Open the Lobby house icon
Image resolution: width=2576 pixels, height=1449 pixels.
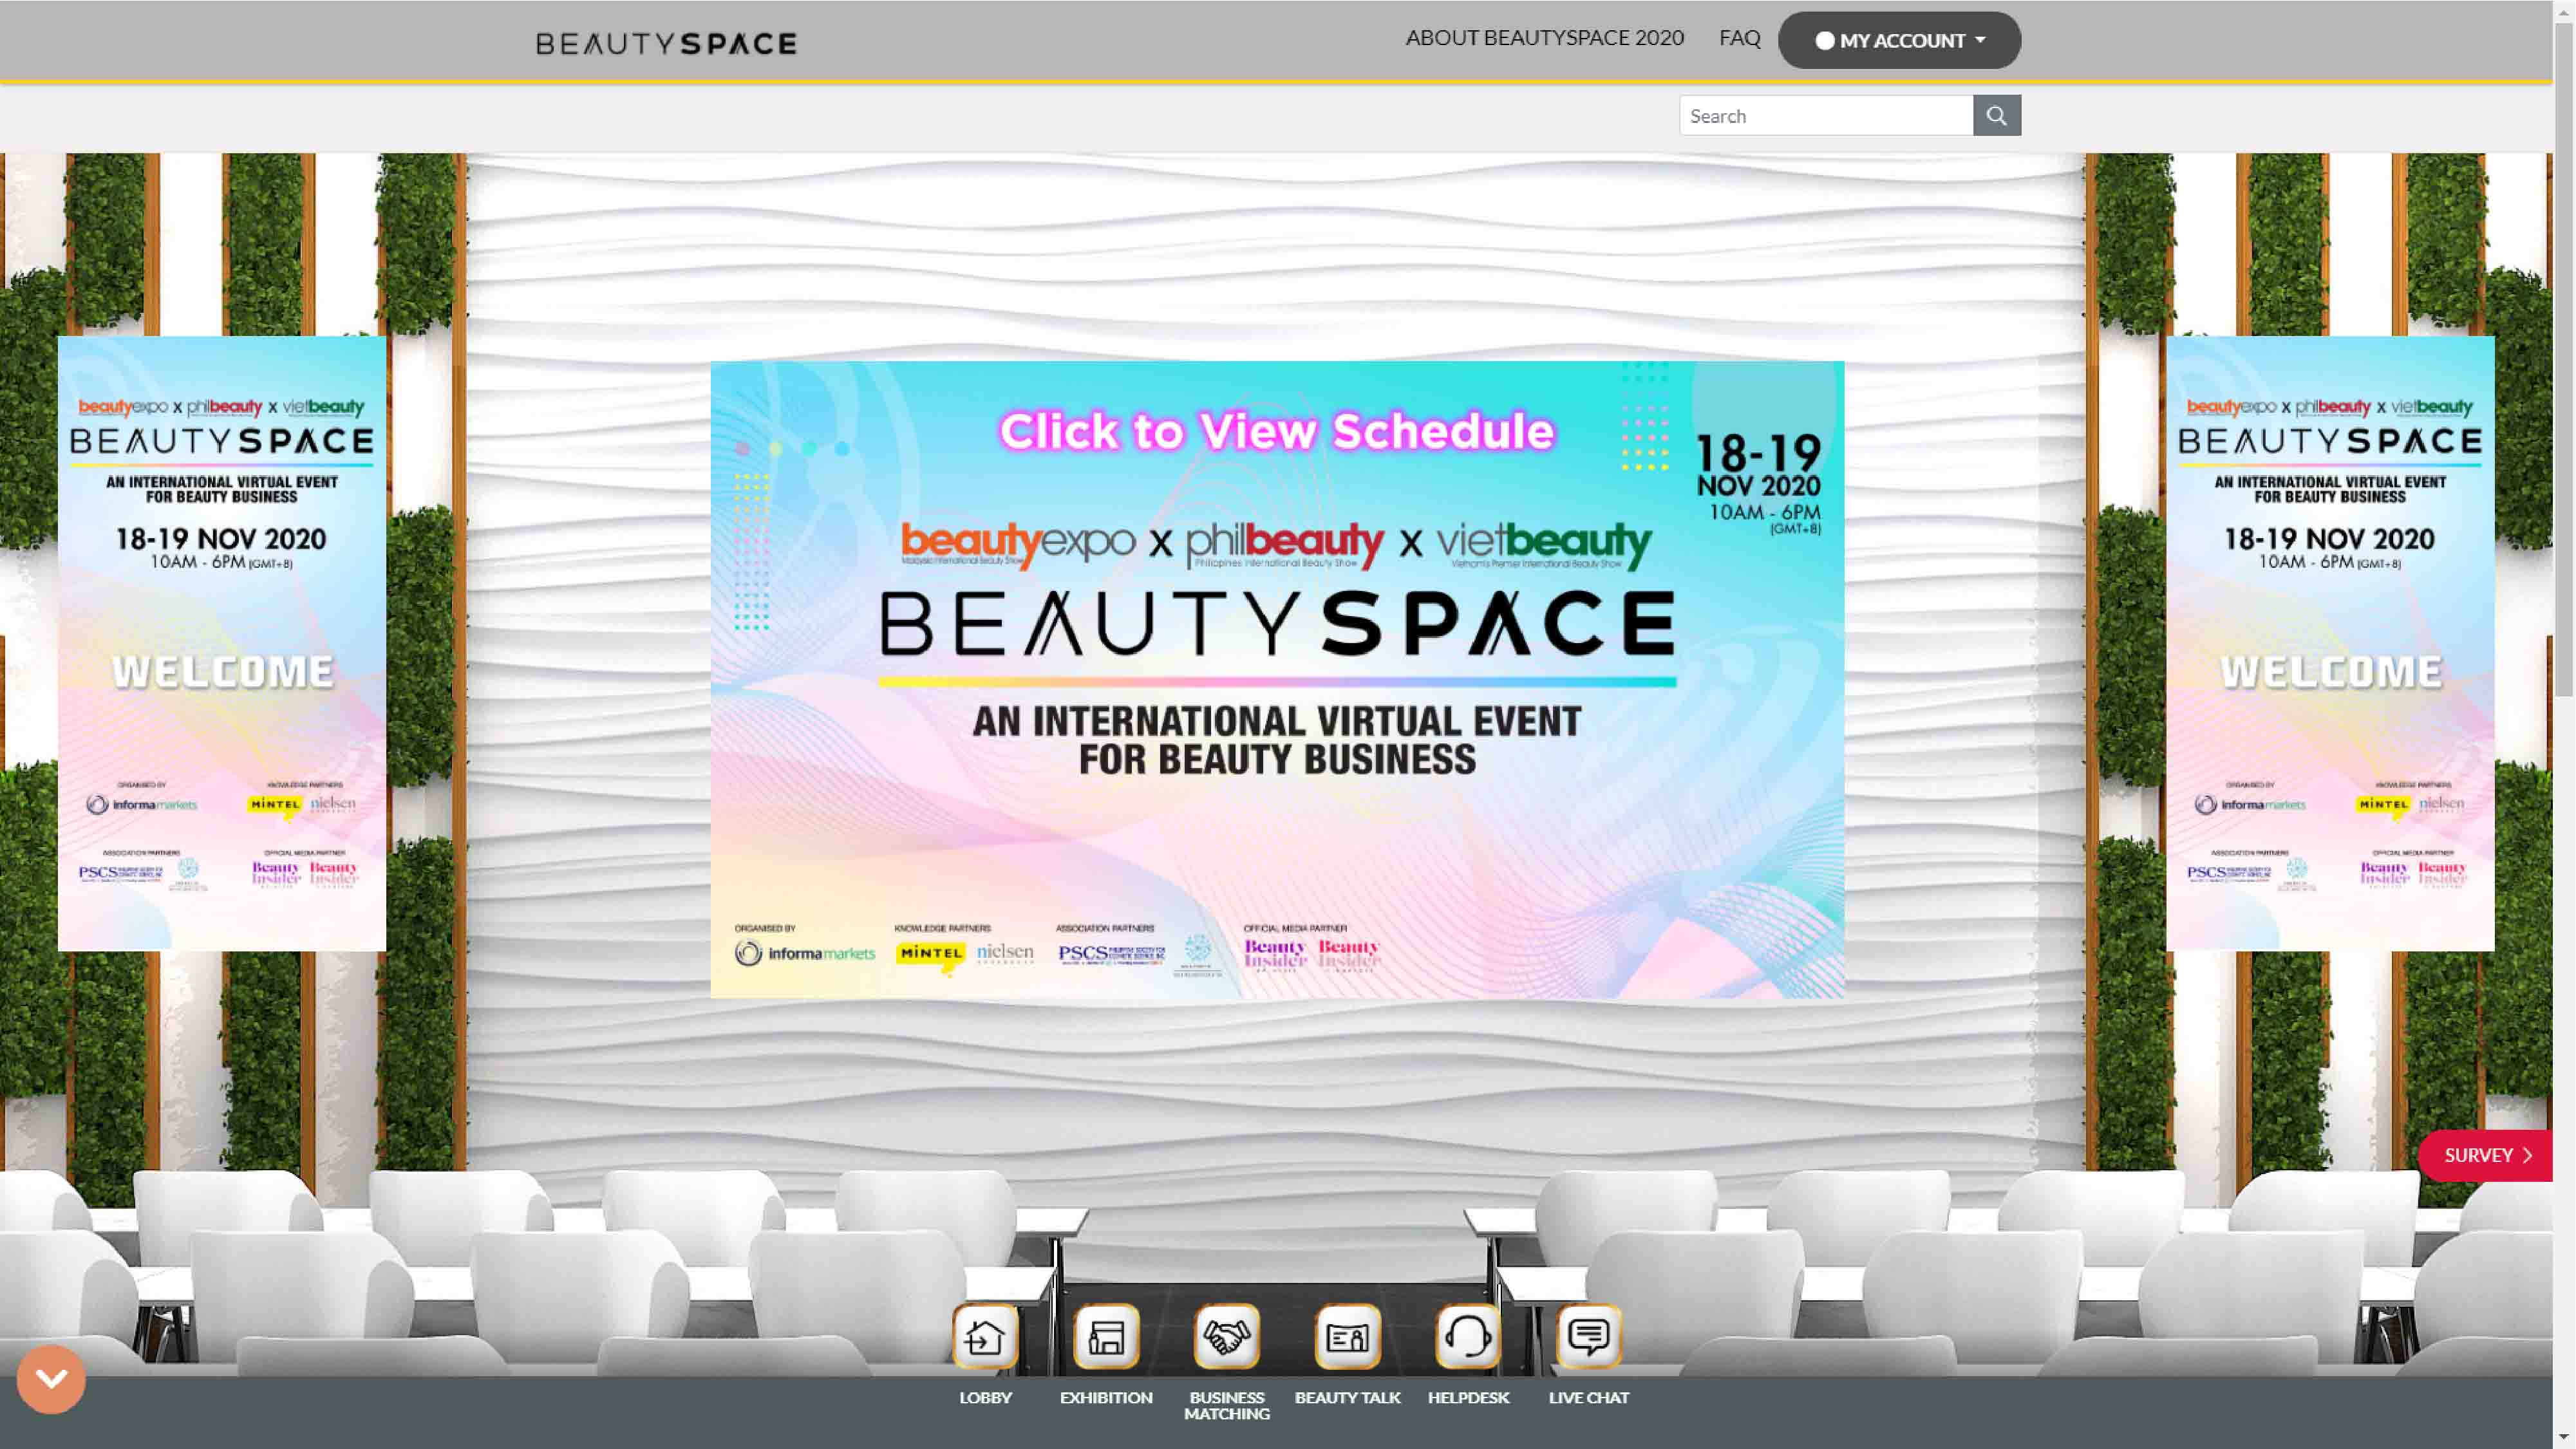click(985, 1336)
